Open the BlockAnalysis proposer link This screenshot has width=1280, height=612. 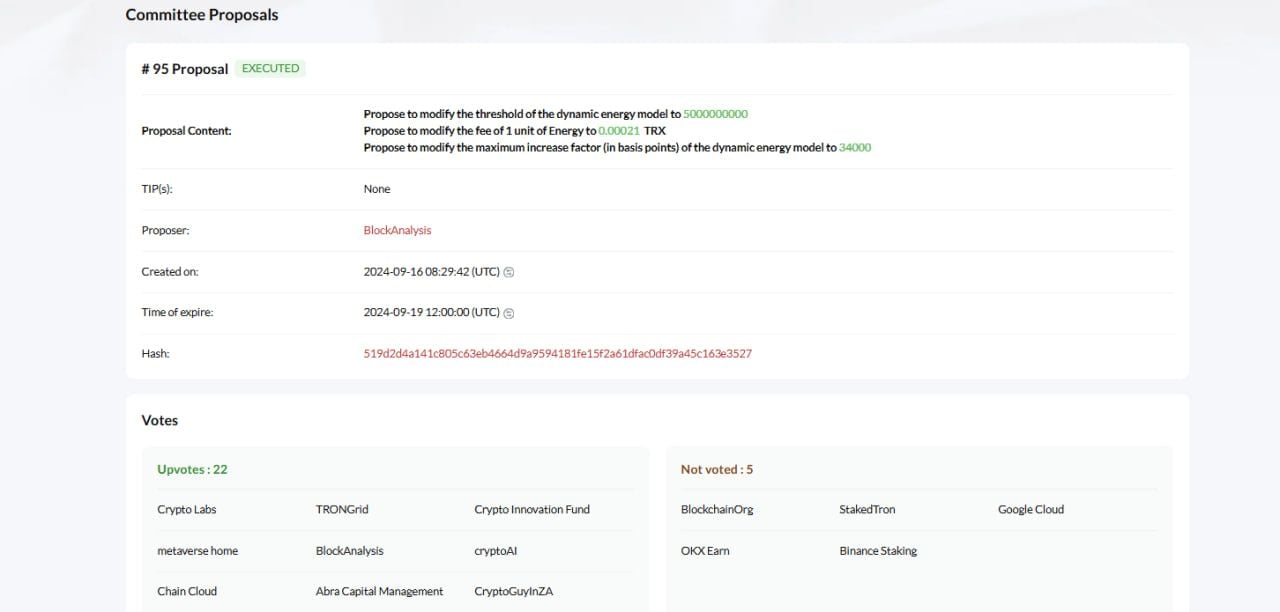397,230
